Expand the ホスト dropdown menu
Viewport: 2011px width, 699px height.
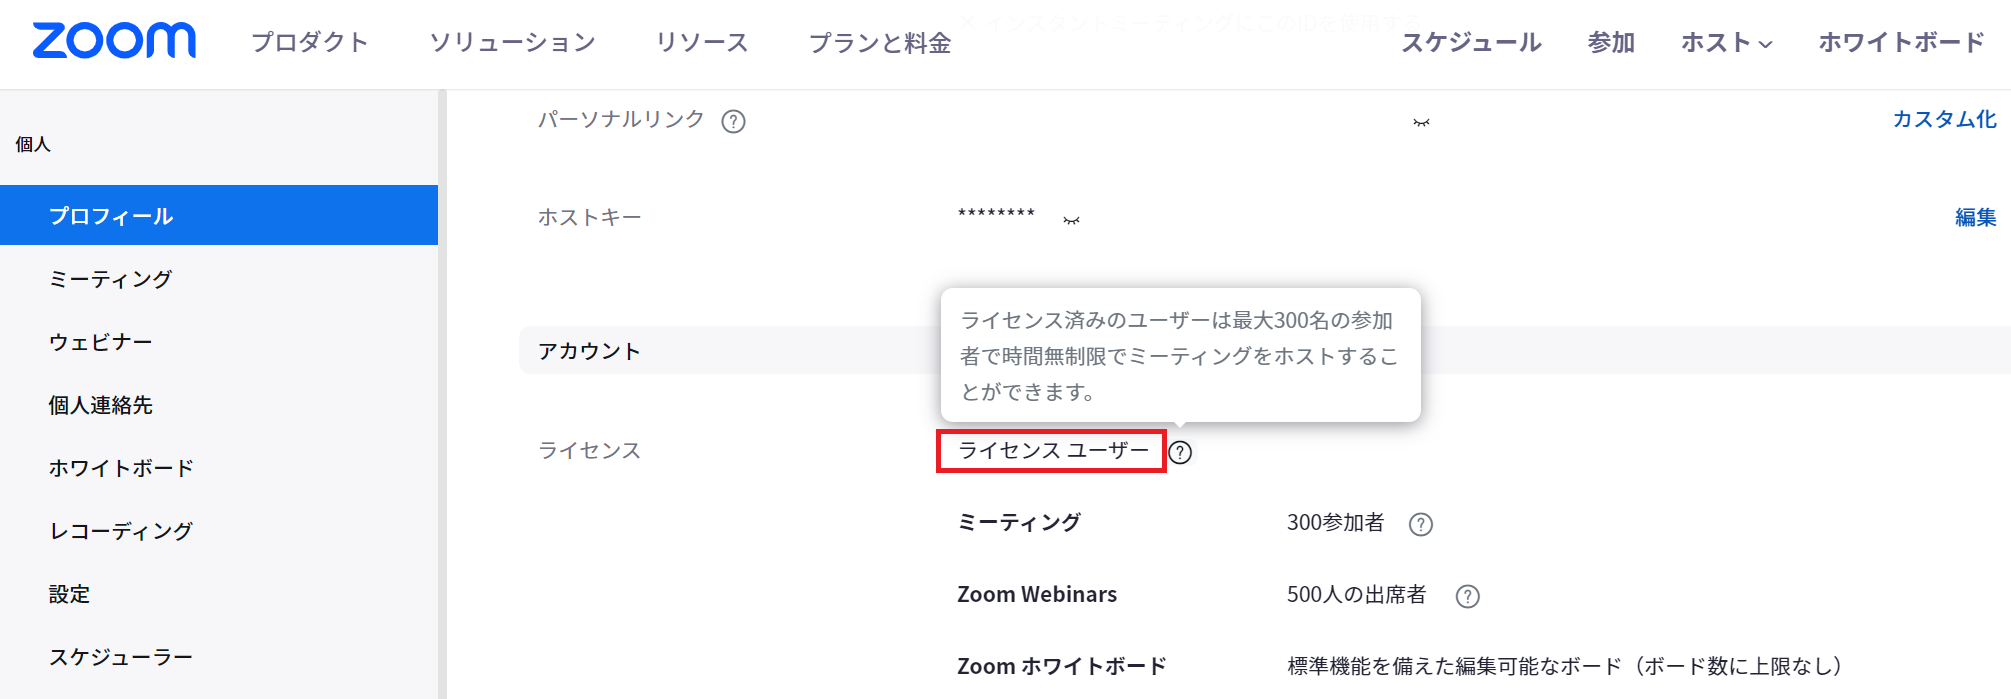tap(1727, 43)
